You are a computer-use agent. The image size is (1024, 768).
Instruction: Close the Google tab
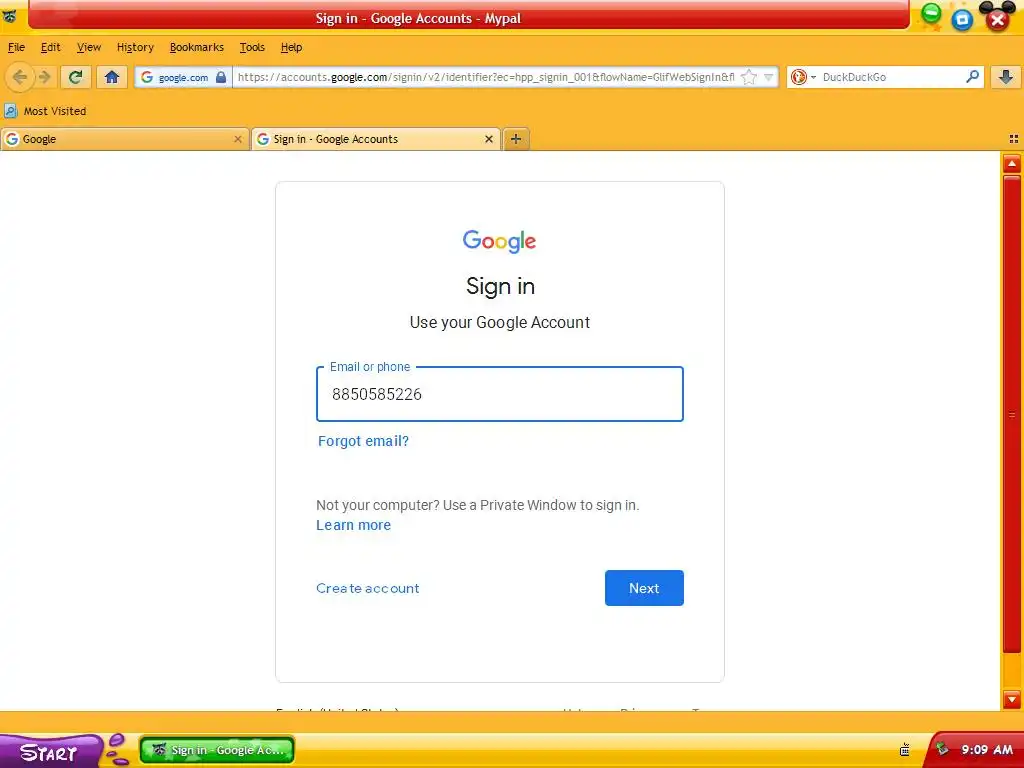(x=238, y=139)
